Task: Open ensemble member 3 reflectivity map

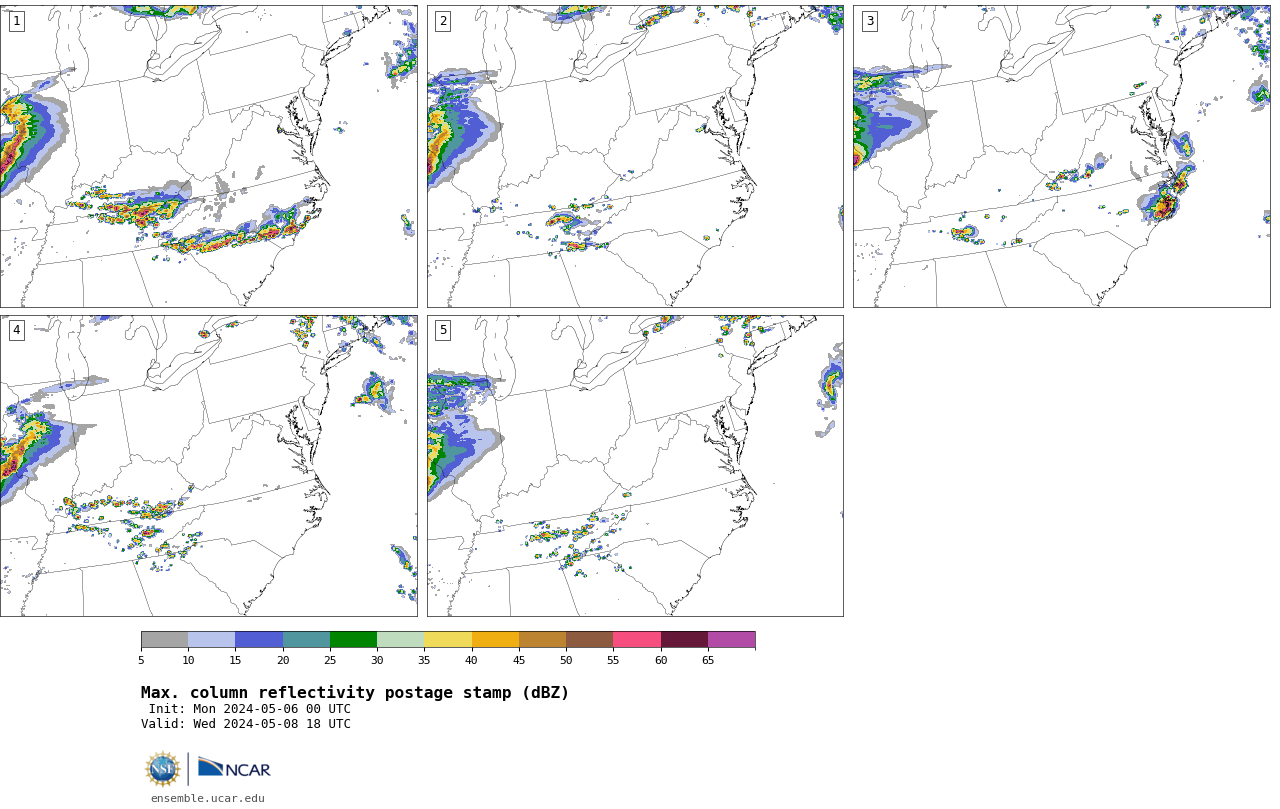Action: tap(1061, 156)
